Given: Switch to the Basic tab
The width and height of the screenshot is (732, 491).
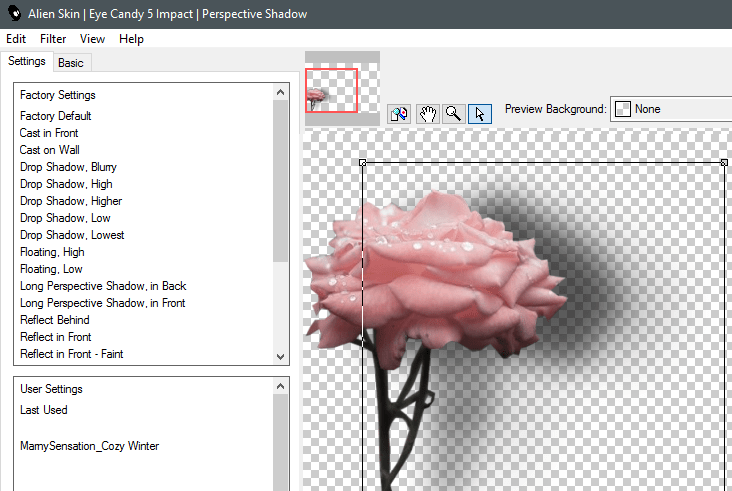Looking at the screenshot, I should (x=71, y=63).
